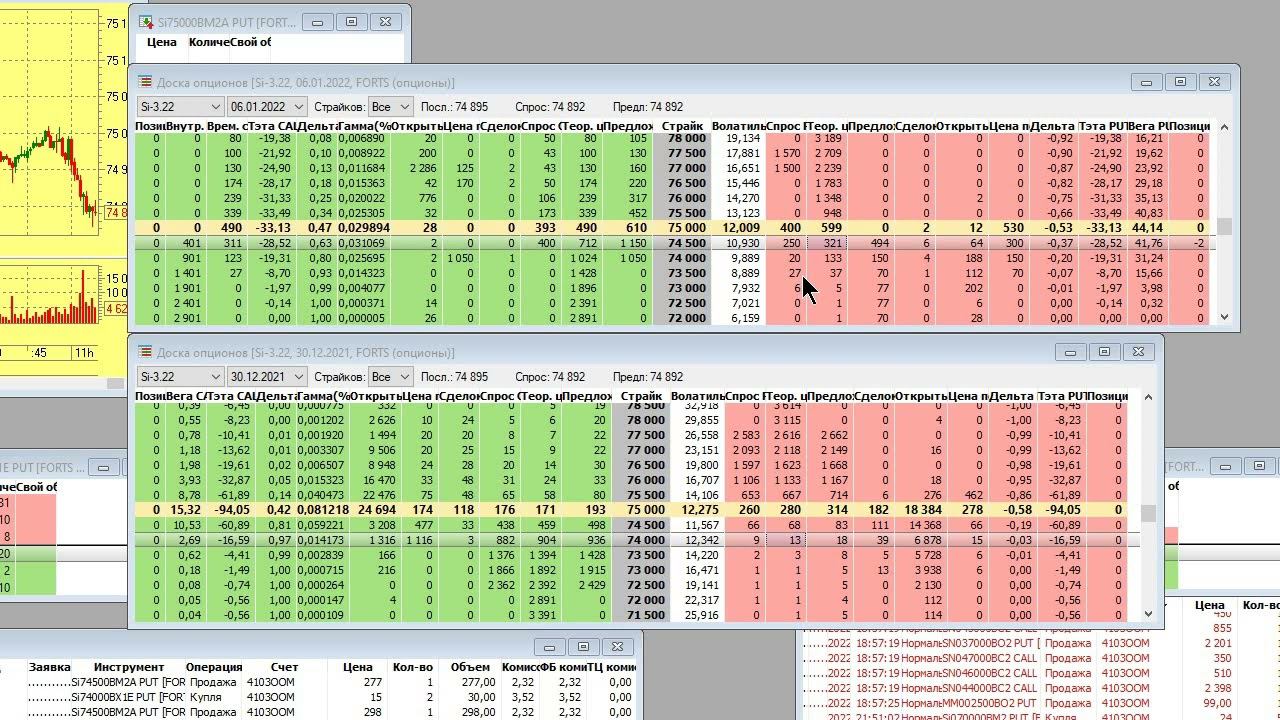Select strike 74 000 in the 30.12.2021 board

pyautogui.click(x=642, y=540)
